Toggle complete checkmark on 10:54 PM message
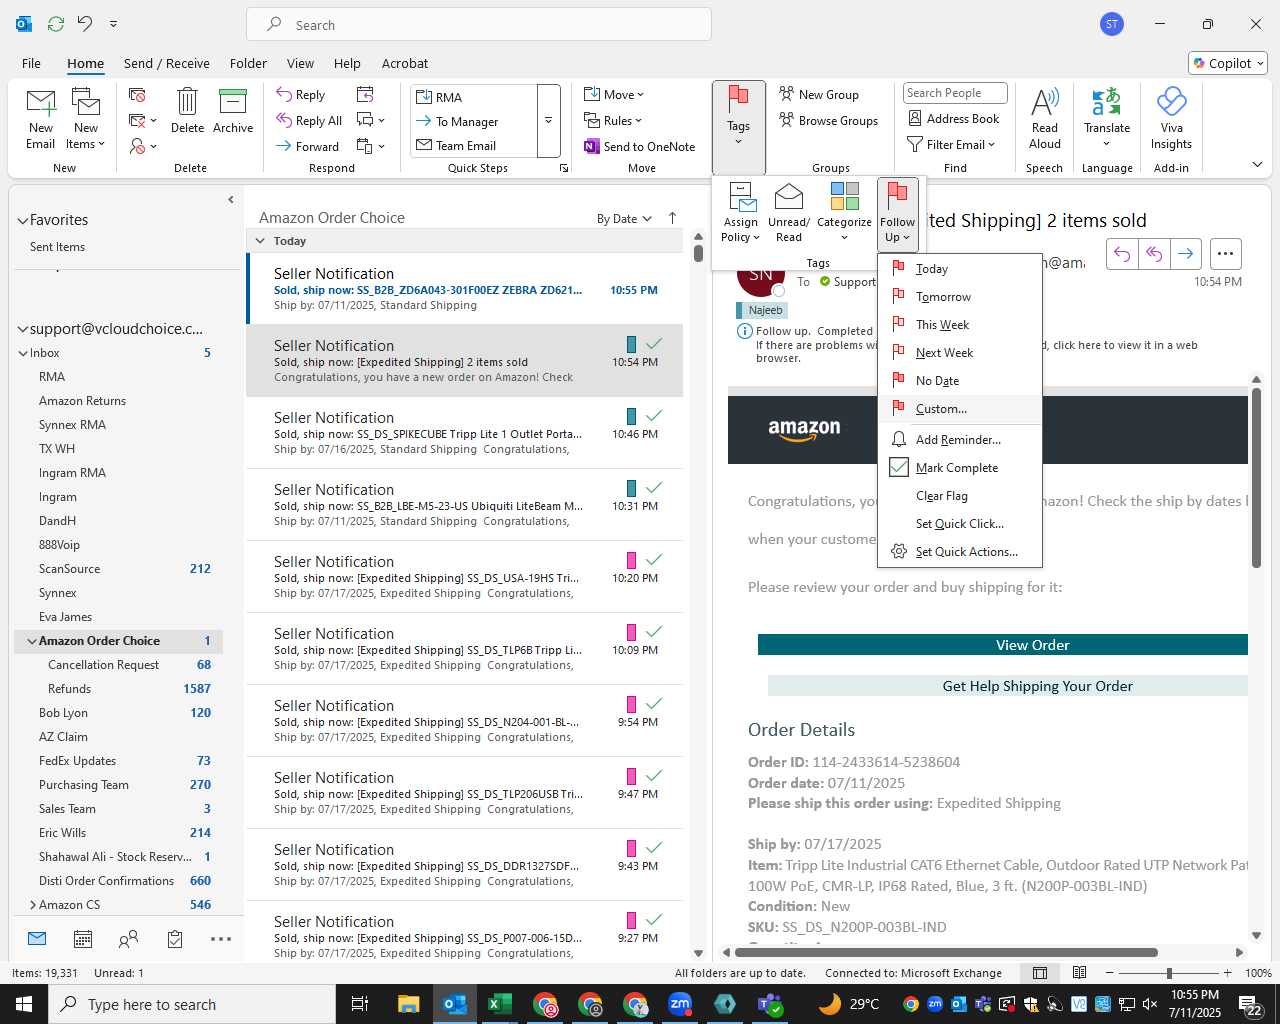1280x1024 pixels. pos(654,344)
